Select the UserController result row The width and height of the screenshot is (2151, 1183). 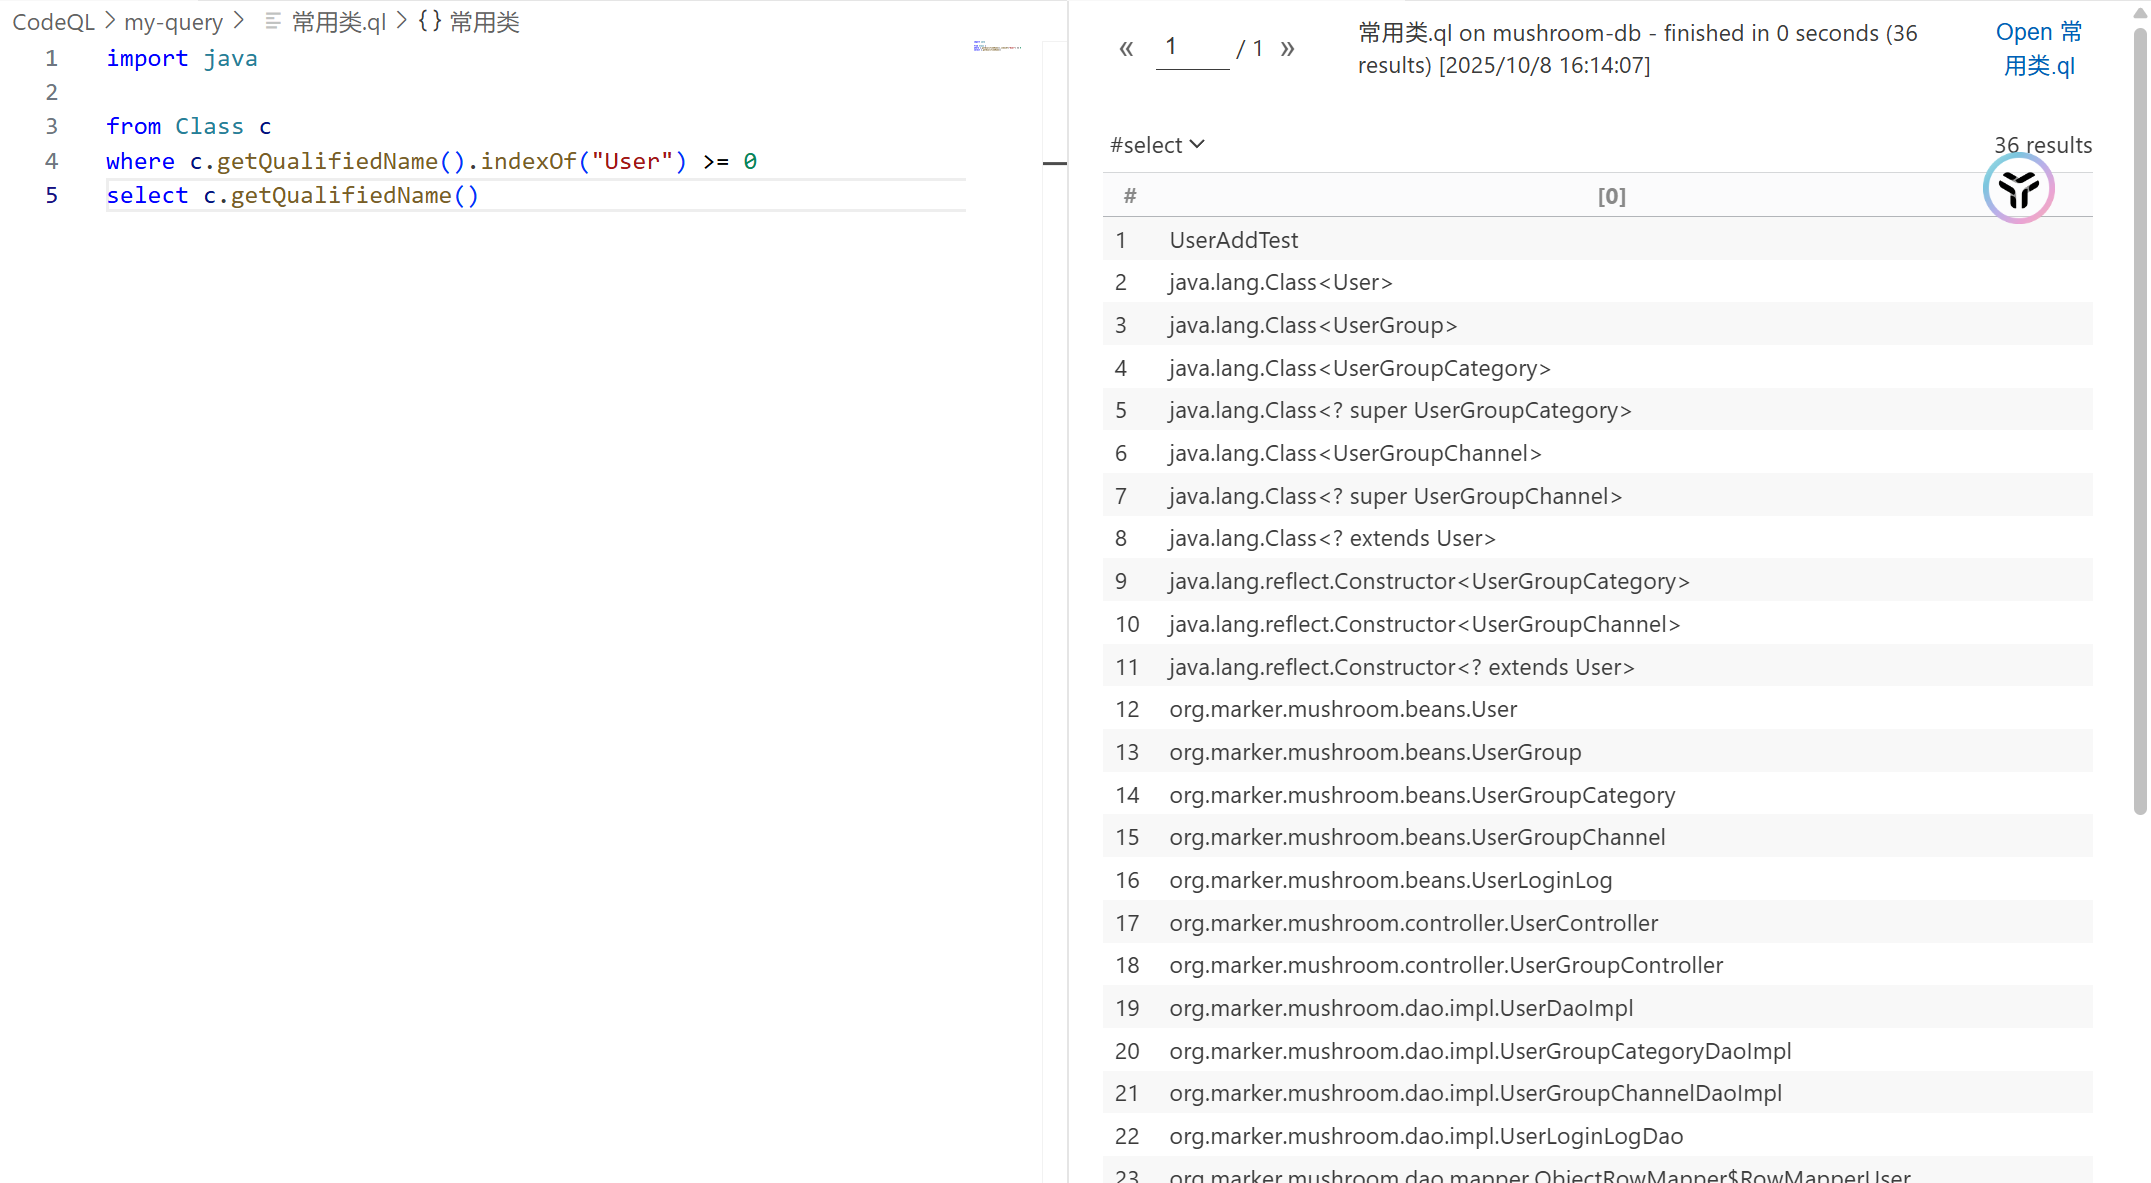tap(1413, 923)
